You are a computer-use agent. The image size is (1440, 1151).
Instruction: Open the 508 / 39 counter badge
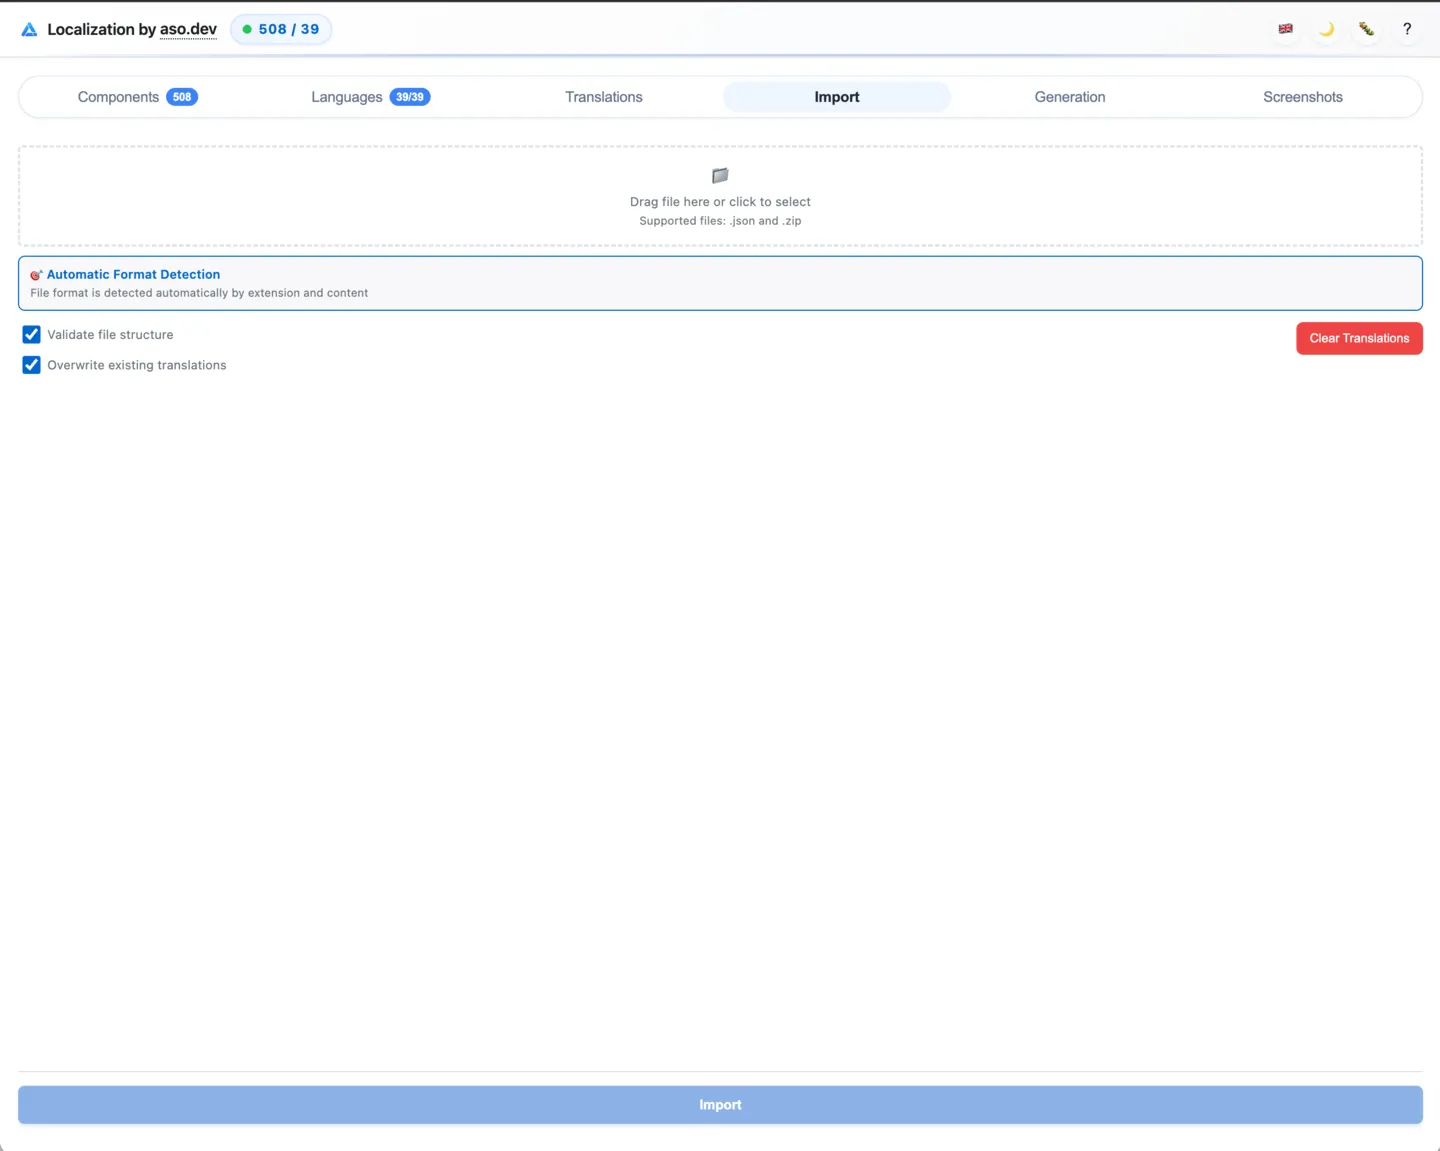pyautogui.click(x=281, y=29)
